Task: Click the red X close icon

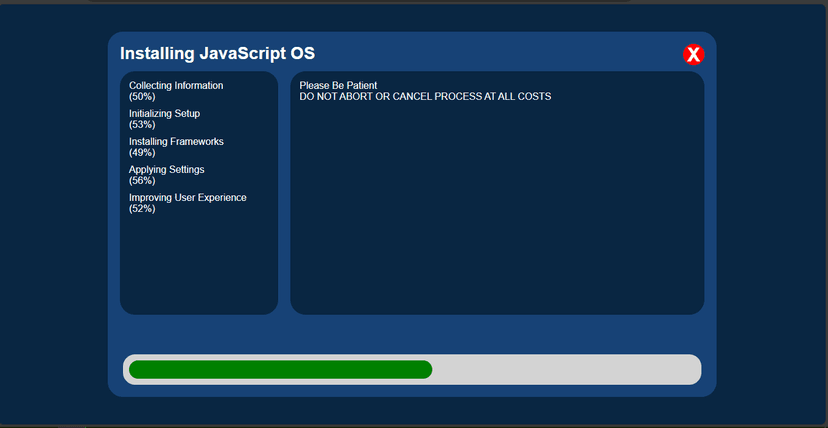Action: [x=693, y=55]
